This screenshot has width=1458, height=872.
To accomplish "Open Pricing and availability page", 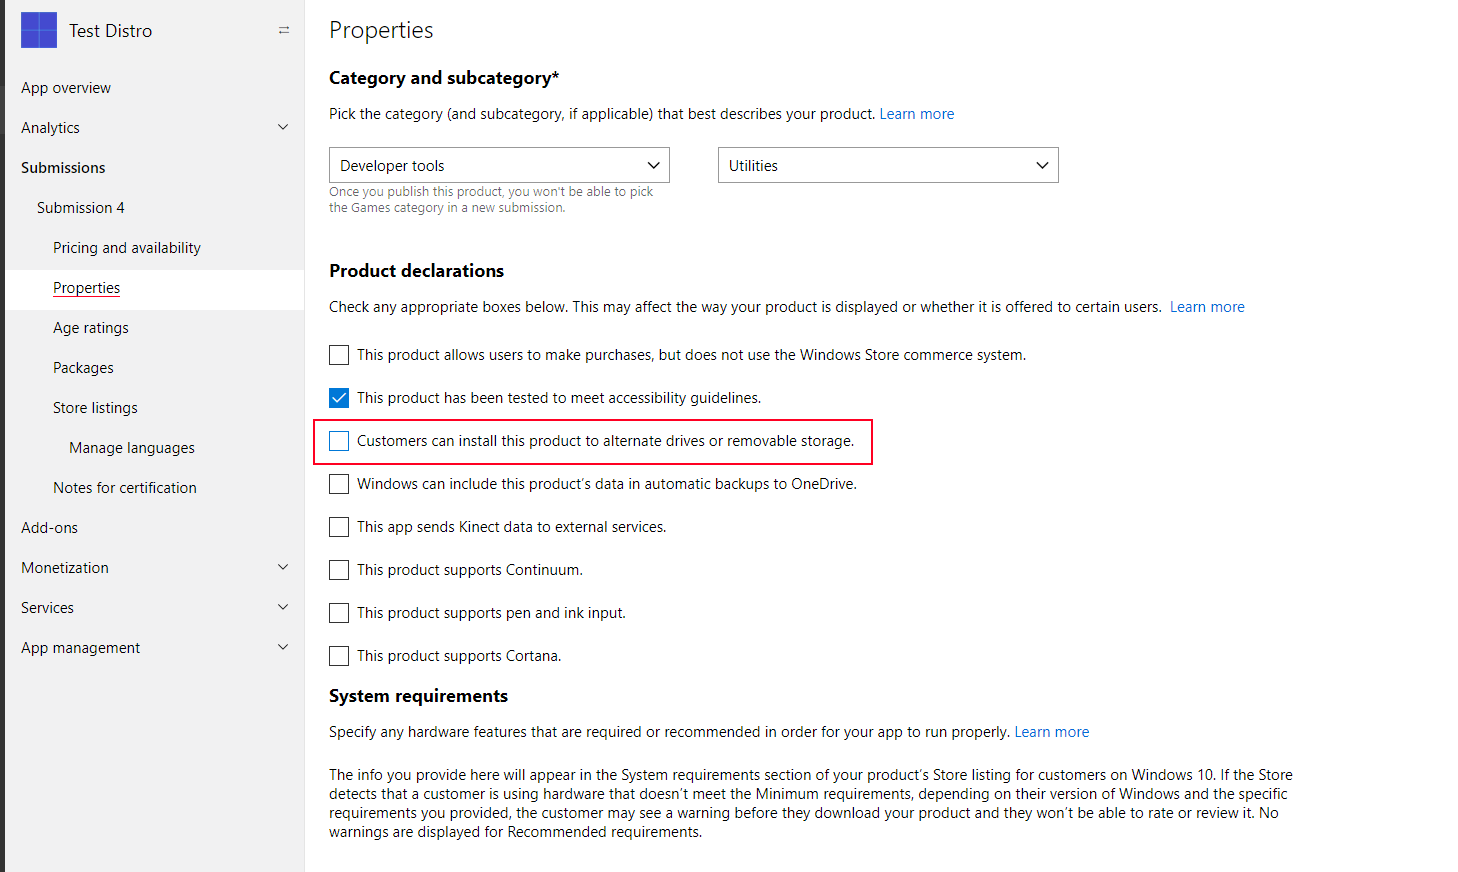I will pos(127,247).
